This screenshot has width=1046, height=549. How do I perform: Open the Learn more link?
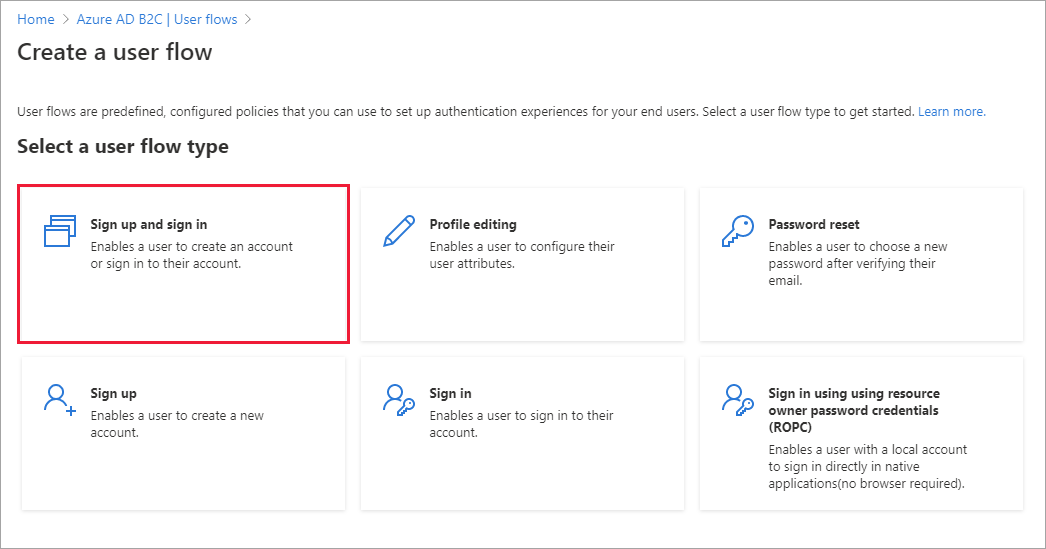pos(951,111)
